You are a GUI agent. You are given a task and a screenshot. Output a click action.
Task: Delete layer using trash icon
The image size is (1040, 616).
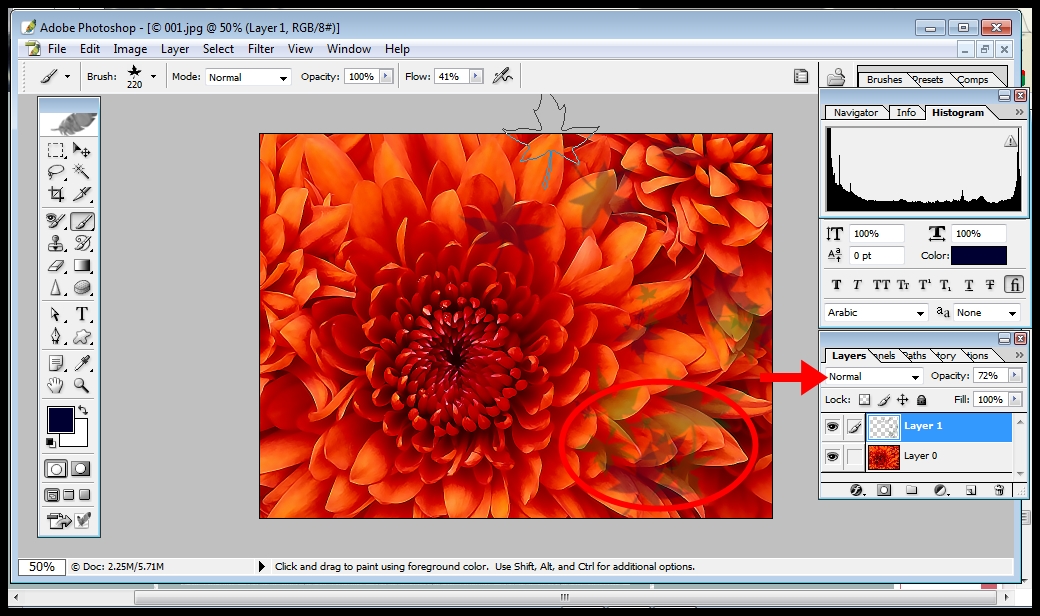pos(998,490)
